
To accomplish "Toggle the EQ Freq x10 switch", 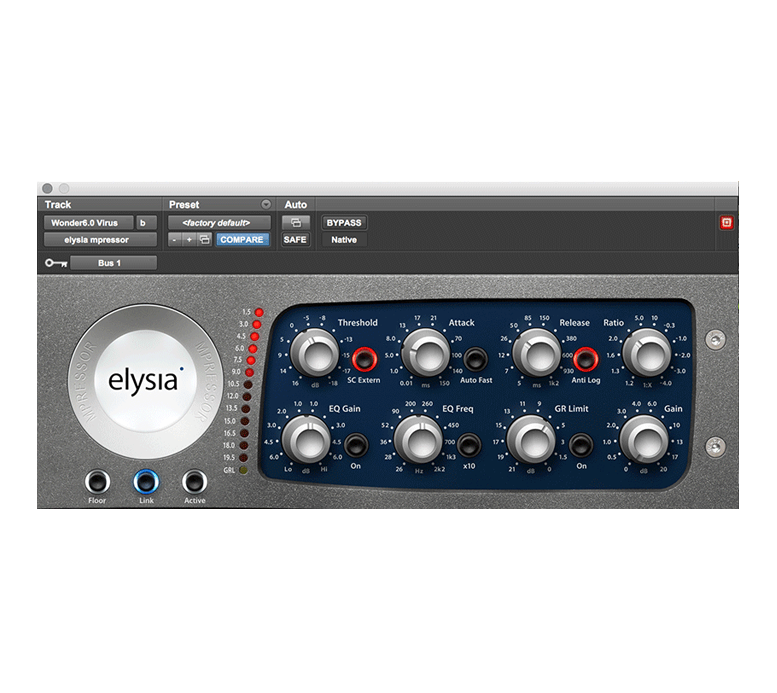I will pyautogui.click(x=469, y=445).
